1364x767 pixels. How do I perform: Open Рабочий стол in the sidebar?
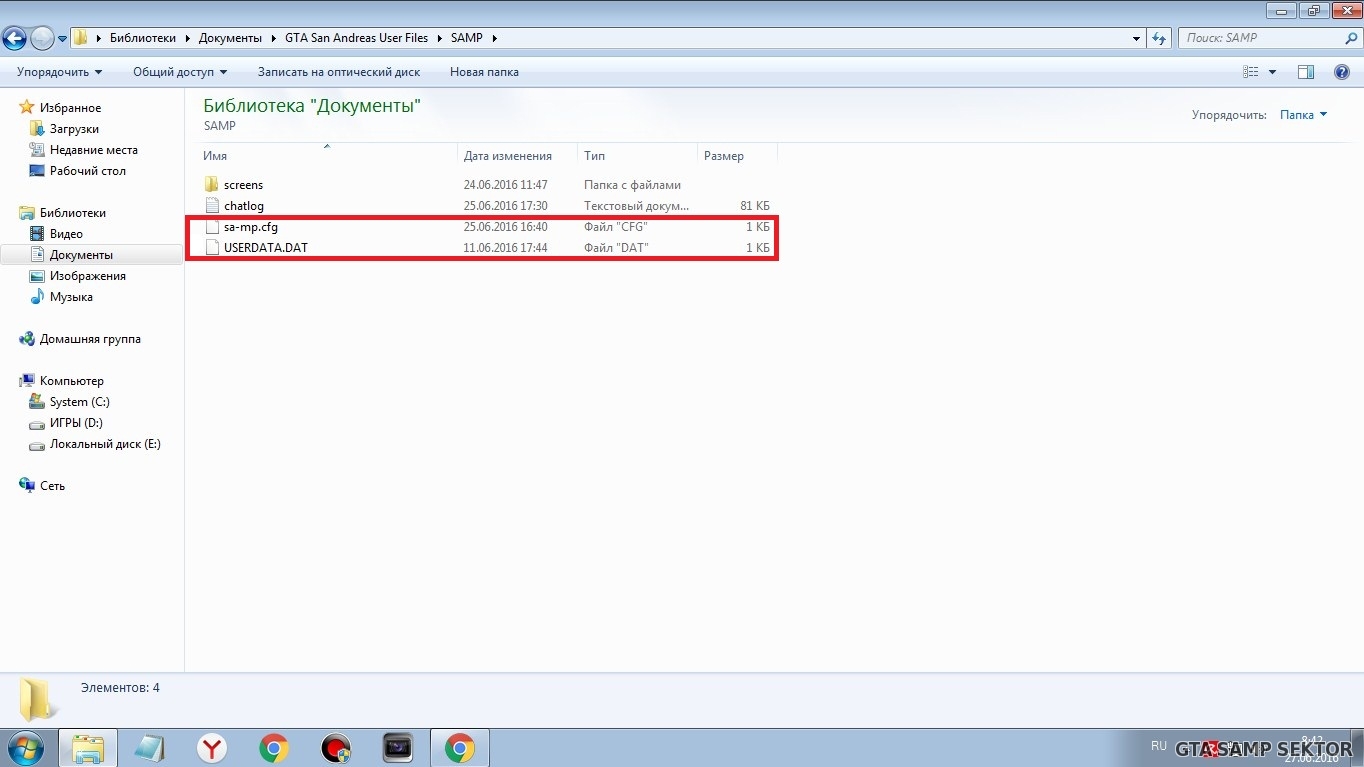pos(88,171)
